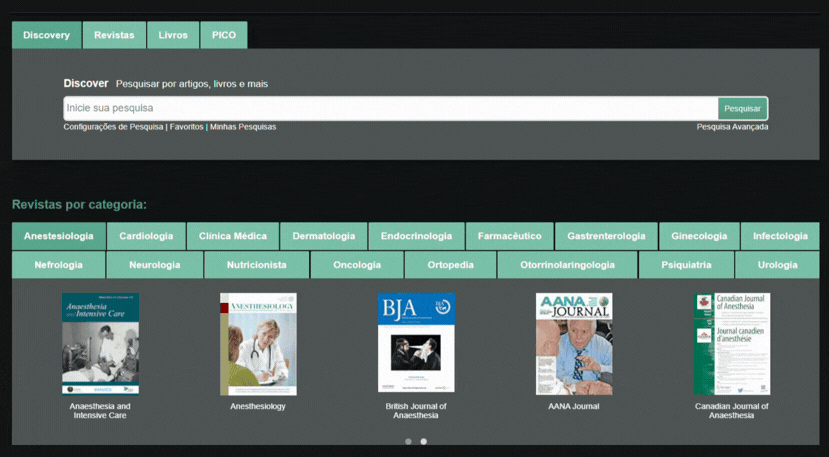Select the PICO tab
Screen dimensions: 829x457
point(224,35)
